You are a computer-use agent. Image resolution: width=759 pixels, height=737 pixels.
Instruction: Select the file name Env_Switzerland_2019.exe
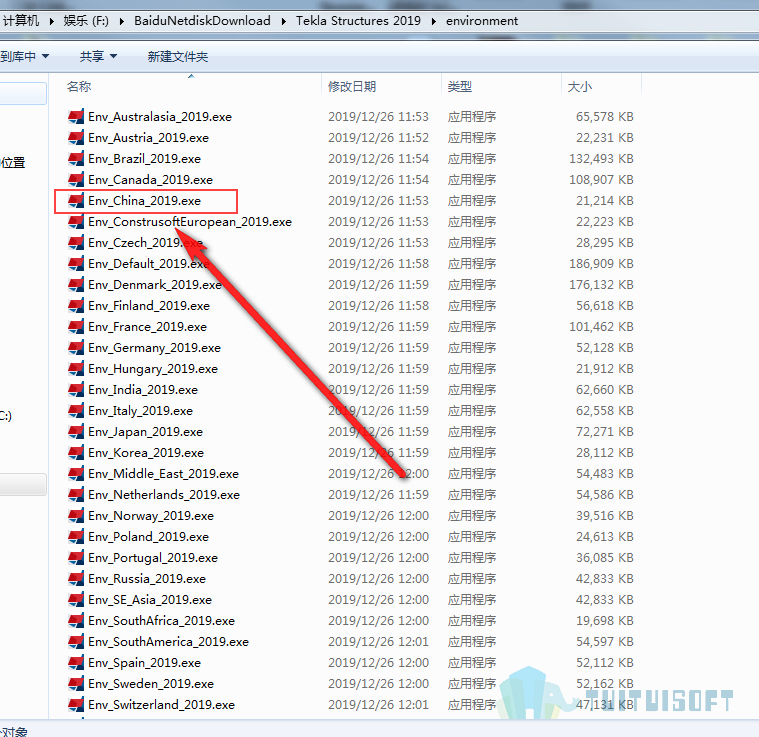[161, 705]
